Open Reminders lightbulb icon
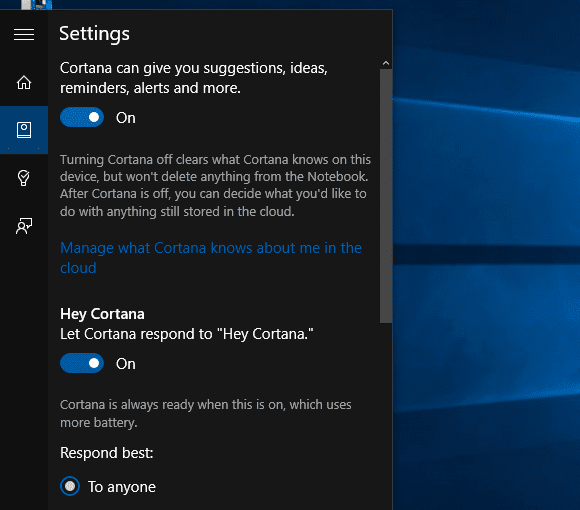 pyautogui.click(x=24, y=178)
